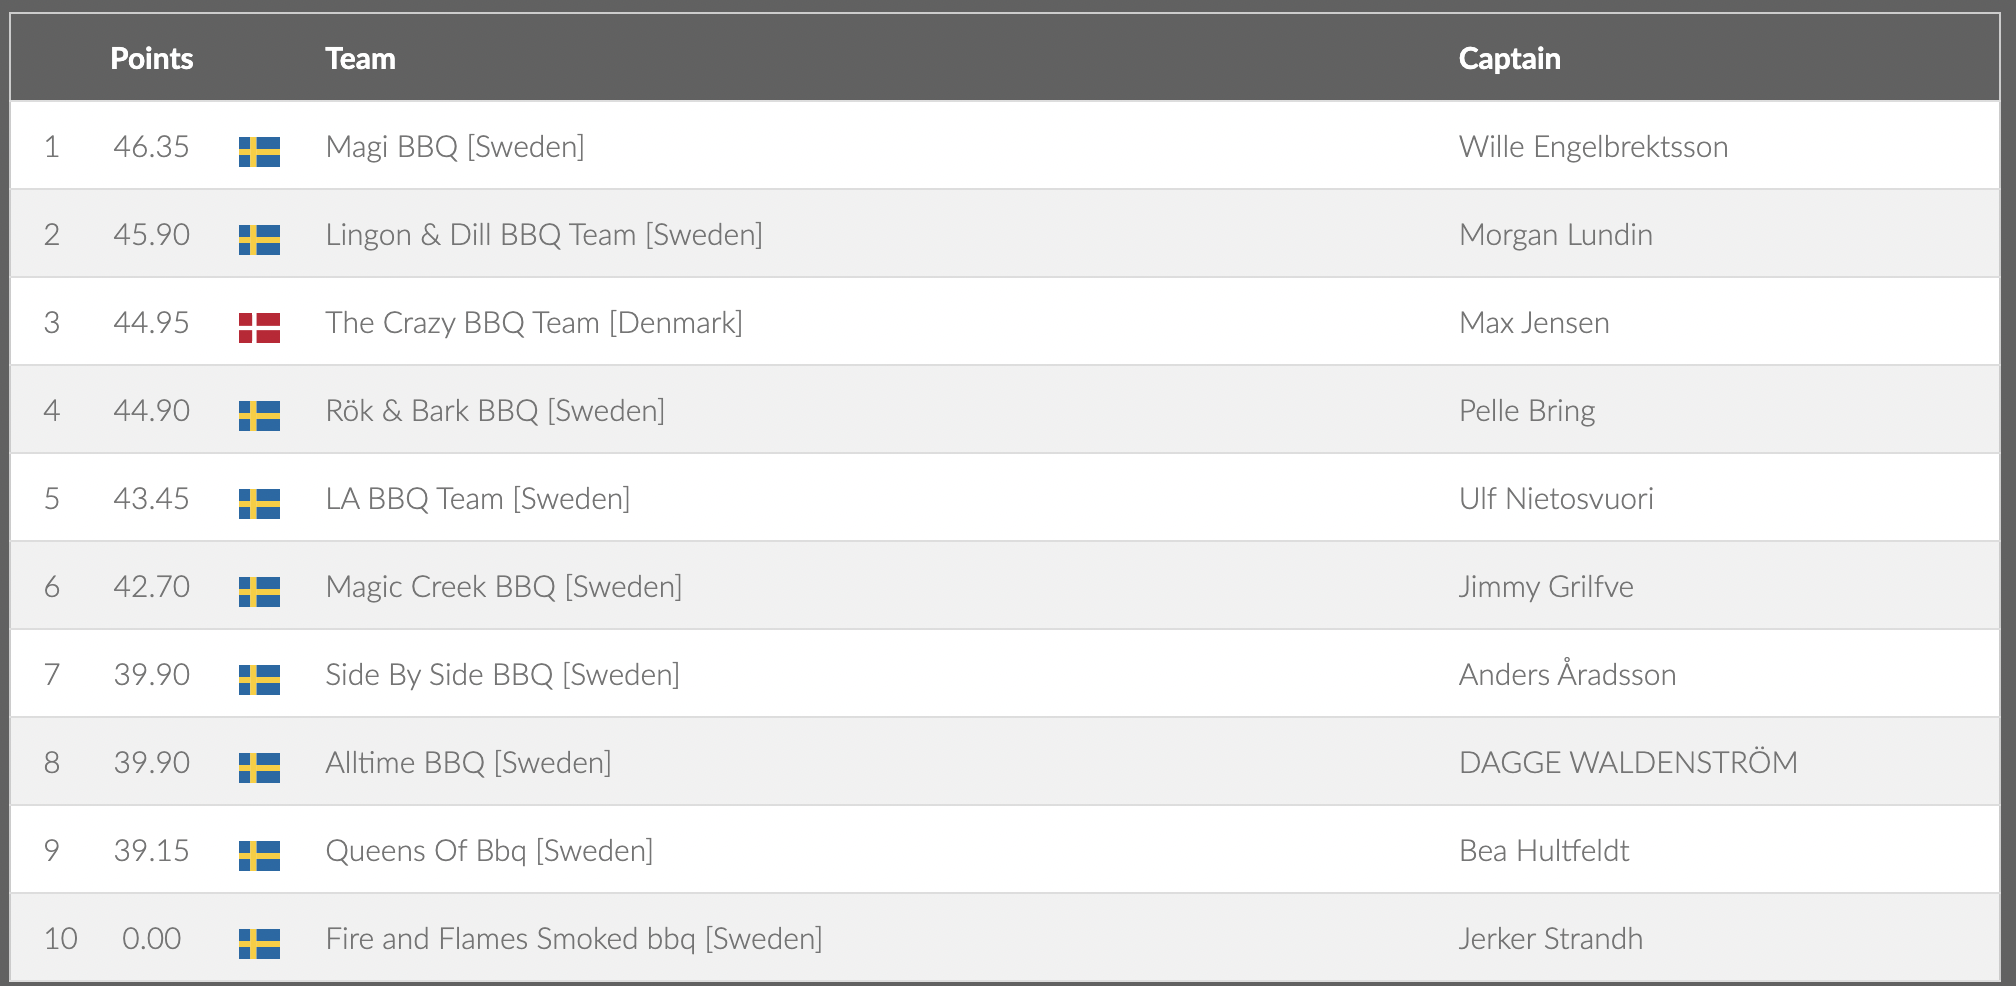Click captain name DAGGE WALDENSTRÖM
Viewport: 2016px width, 986px height.
coord(1628,763)
